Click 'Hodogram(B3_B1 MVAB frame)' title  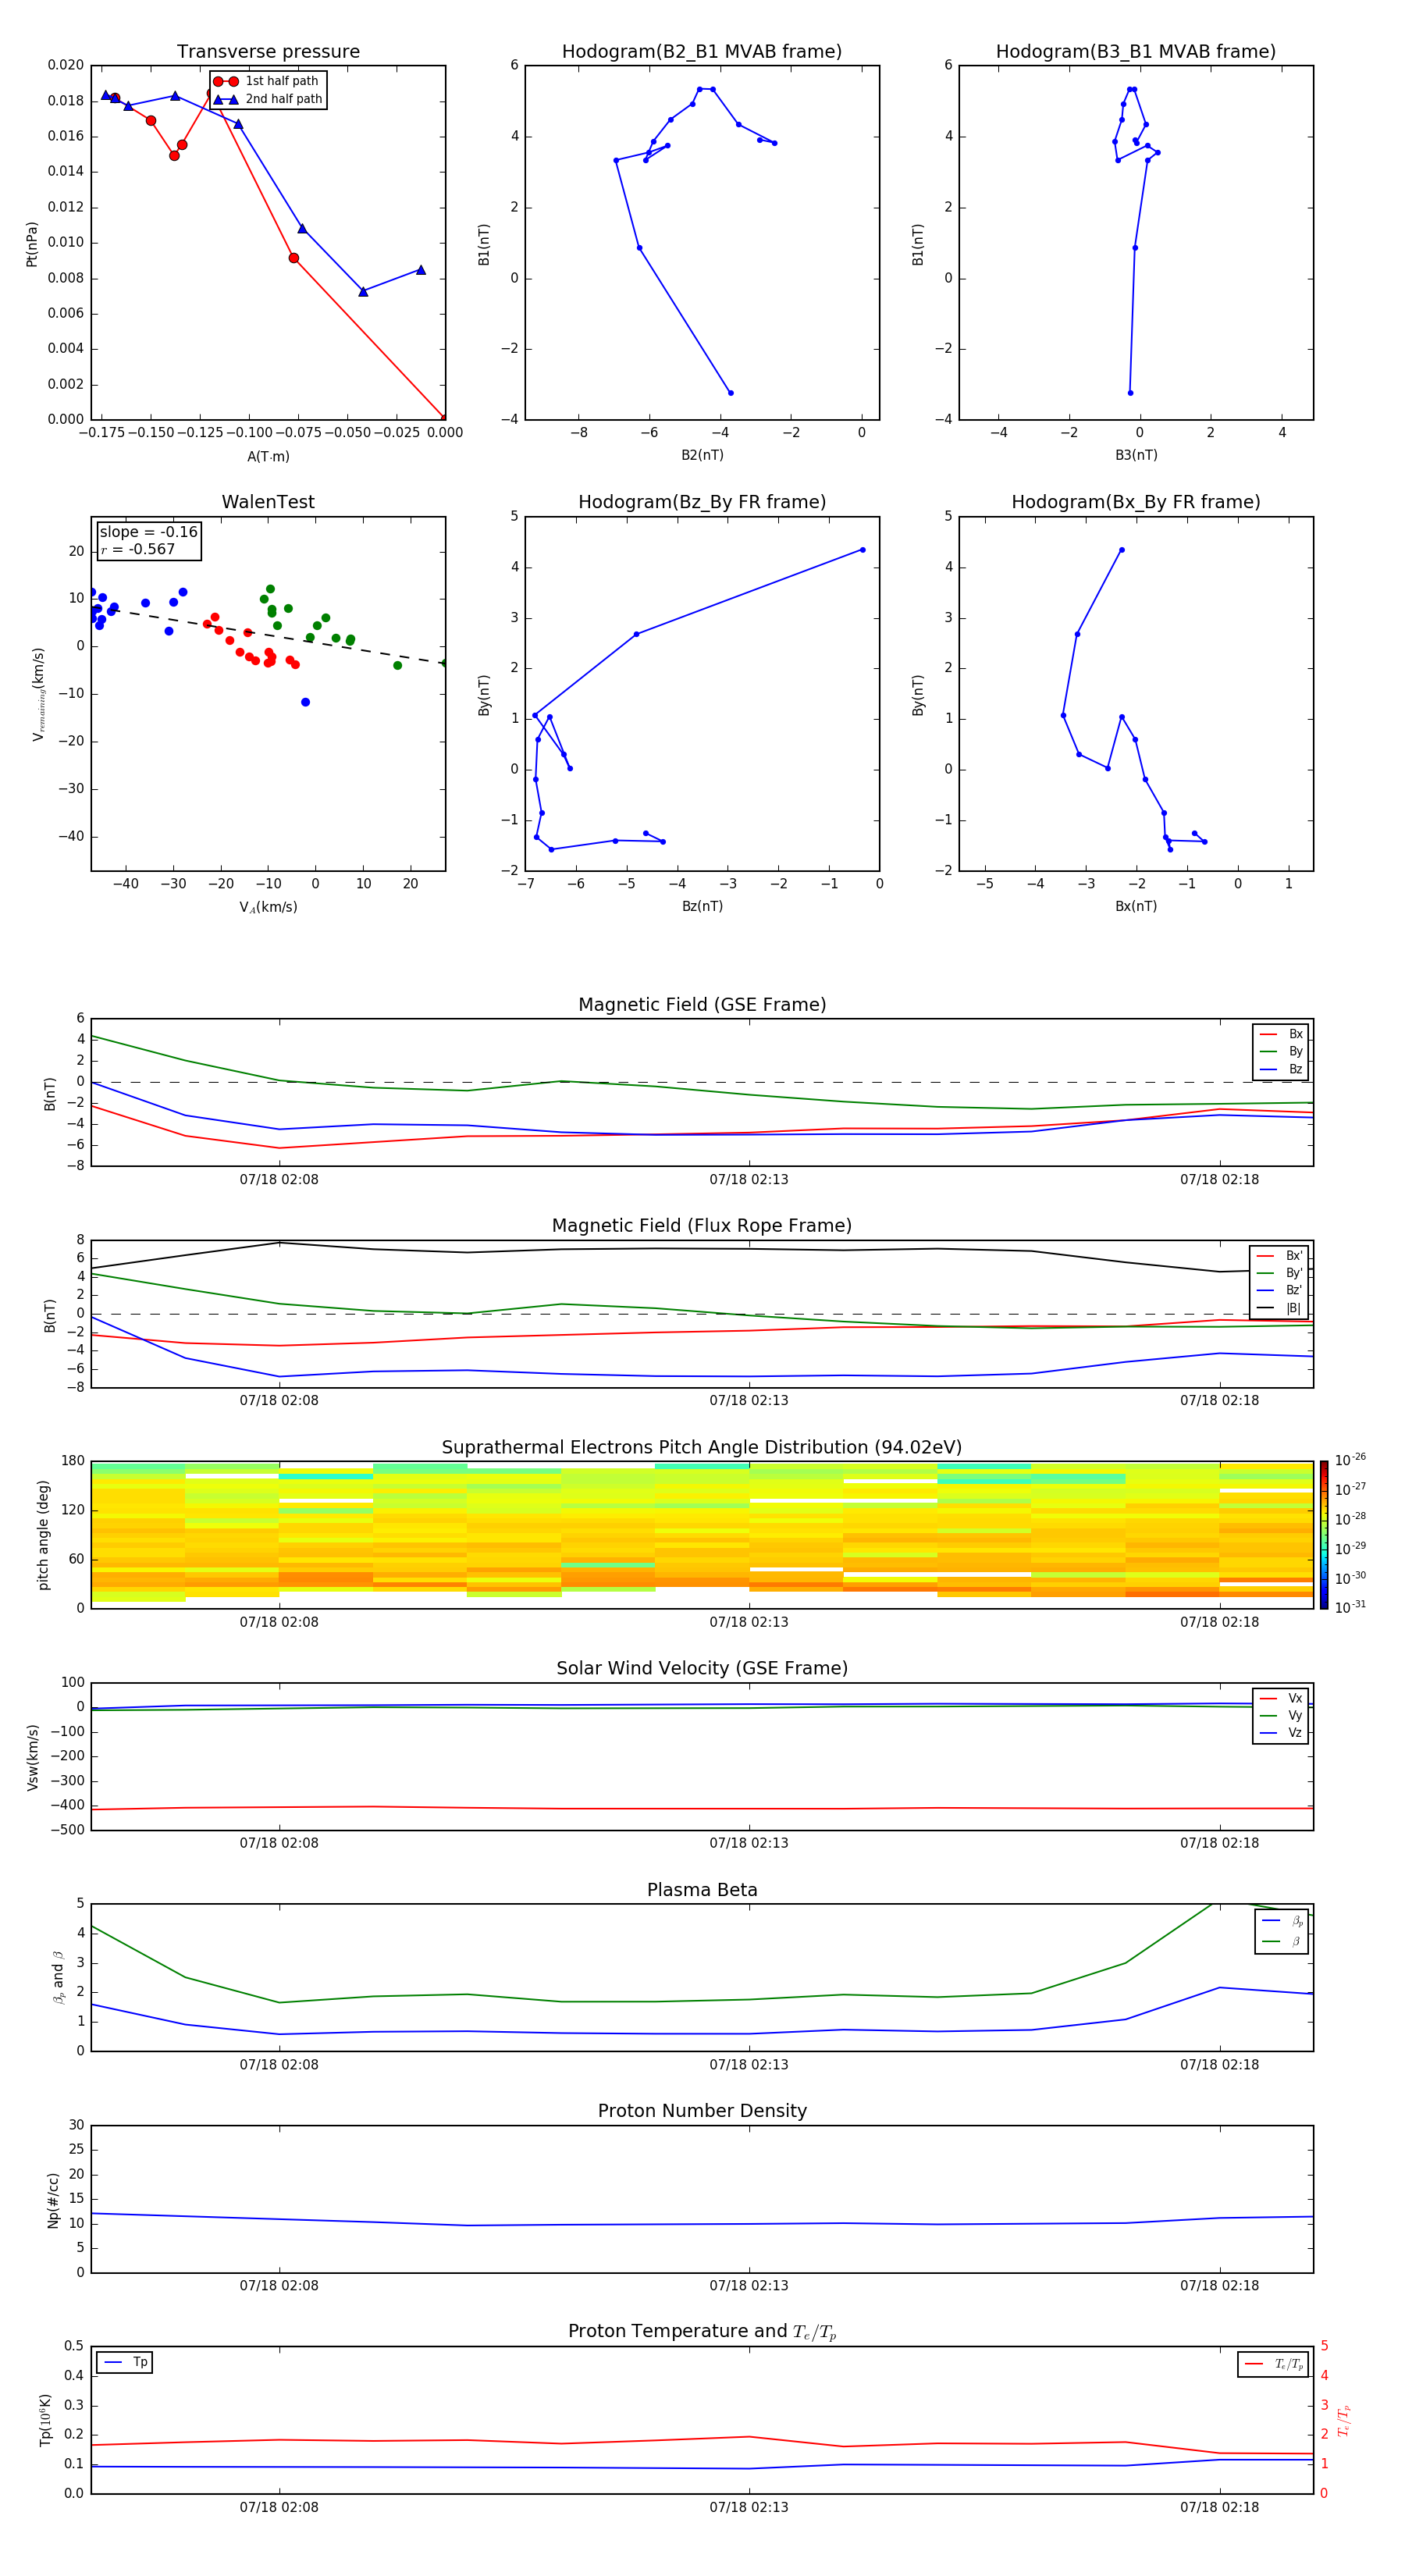pos(1136,52)
